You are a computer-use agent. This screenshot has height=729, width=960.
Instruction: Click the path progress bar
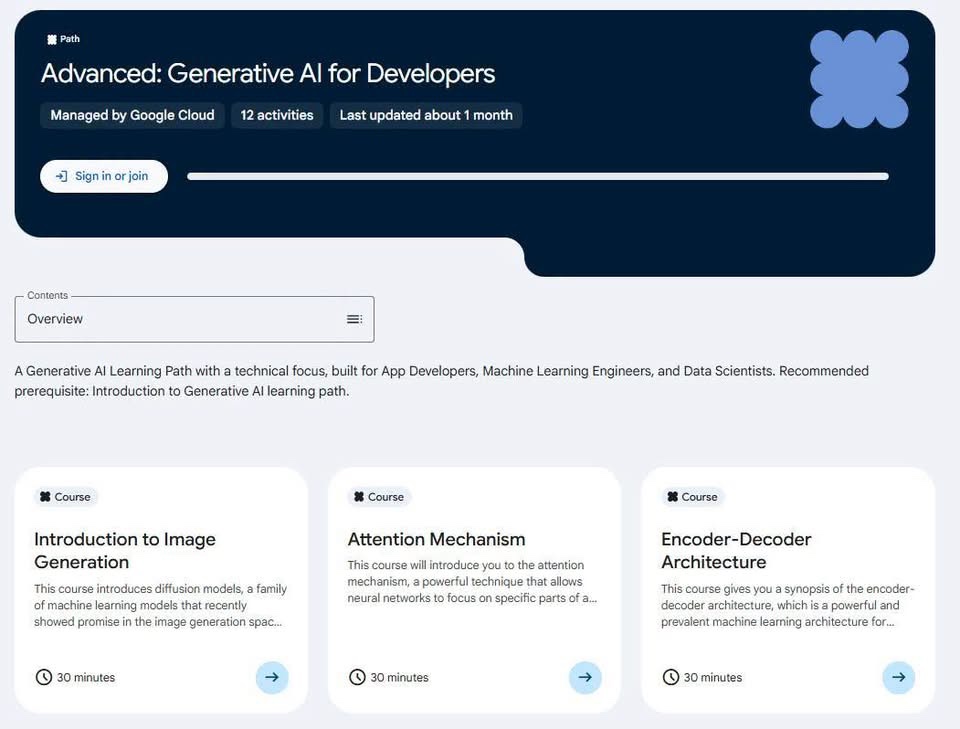coord(538,176)
